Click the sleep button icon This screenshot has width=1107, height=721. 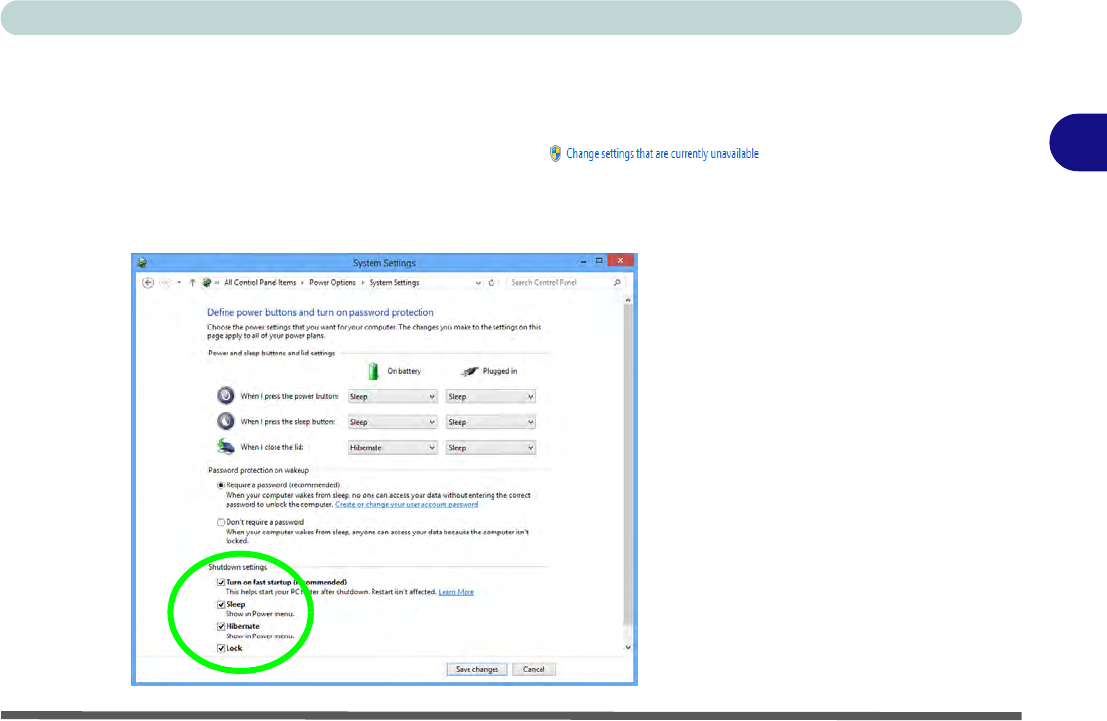click(x=225, y=421)
